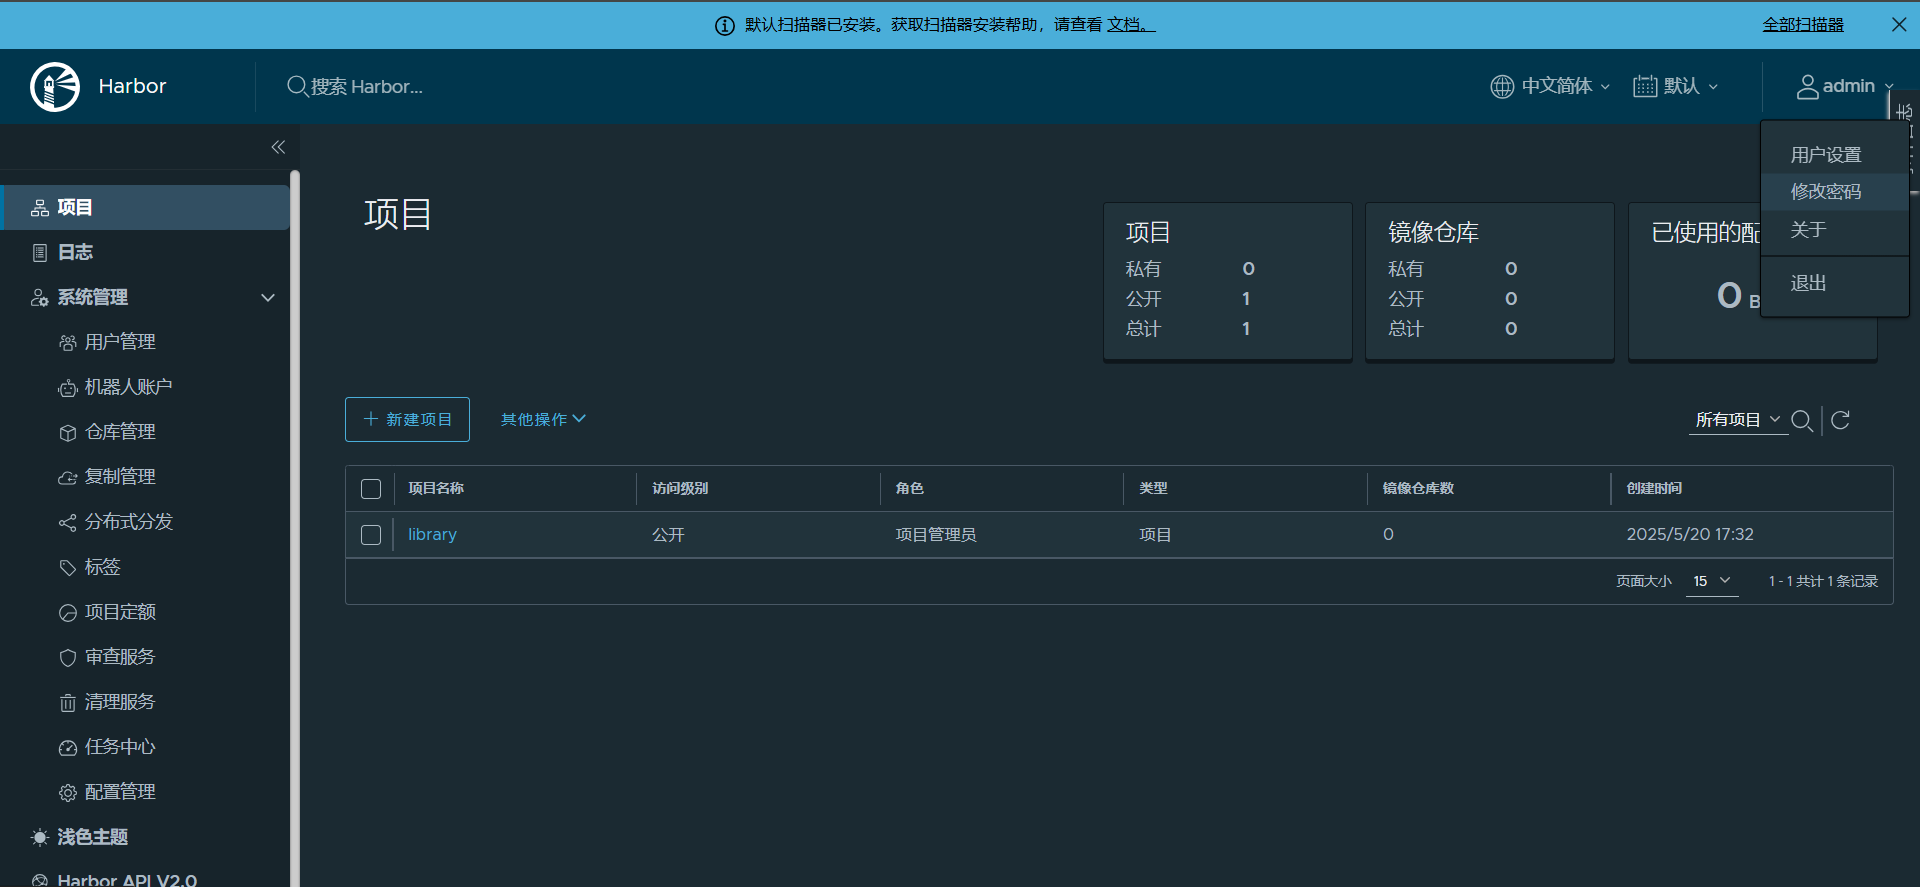Image resolution: width=1920 pixels, height=887 pixels.
Task: Toggle the admin user menu chevron
Action: [x=1889, y=87]
